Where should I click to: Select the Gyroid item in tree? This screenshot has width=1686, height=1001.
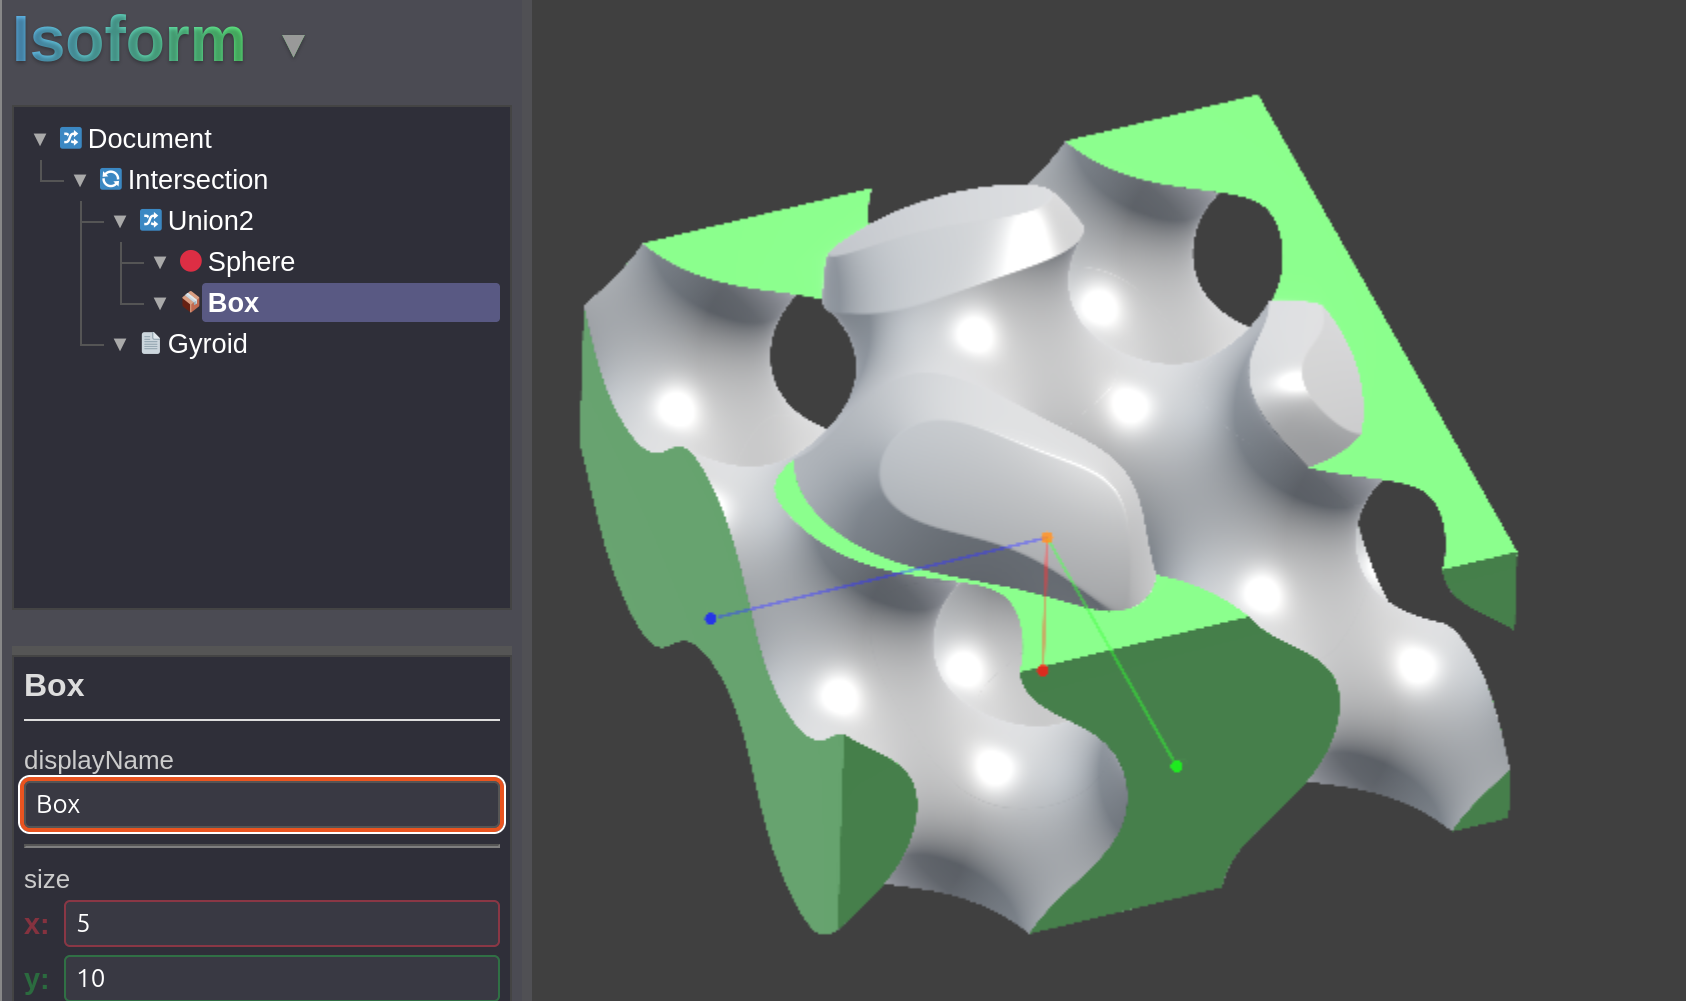coord(207,344)
